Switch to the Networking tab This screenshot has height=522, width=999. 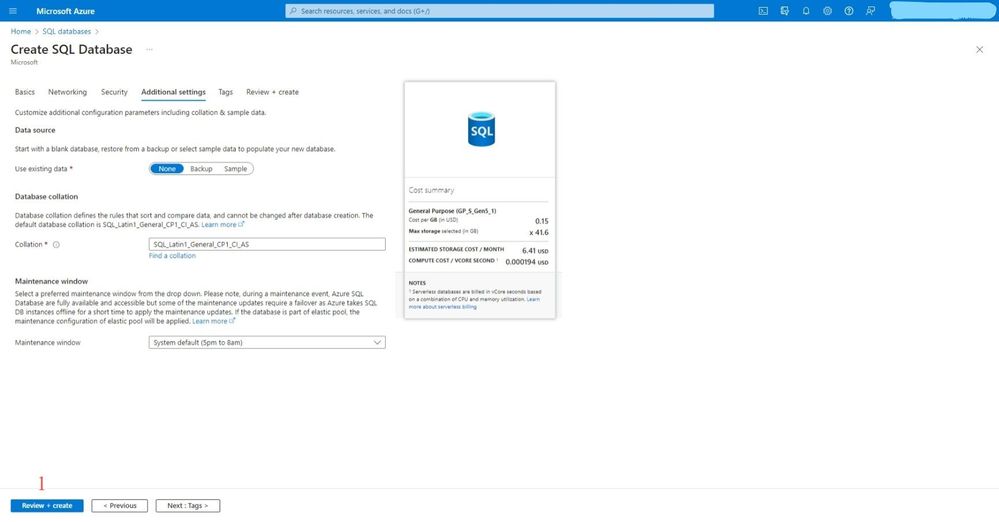point(68,92)
